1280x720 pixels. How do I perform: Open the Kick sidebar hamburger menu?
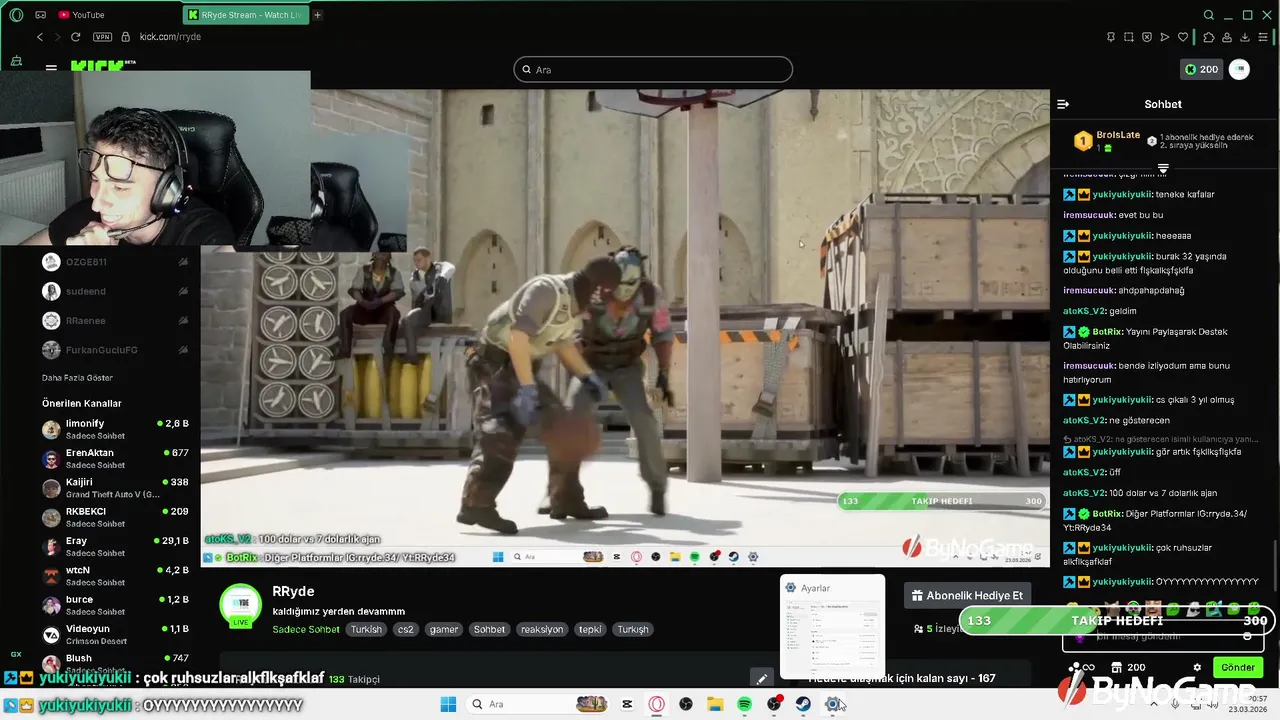coord(51,68)
